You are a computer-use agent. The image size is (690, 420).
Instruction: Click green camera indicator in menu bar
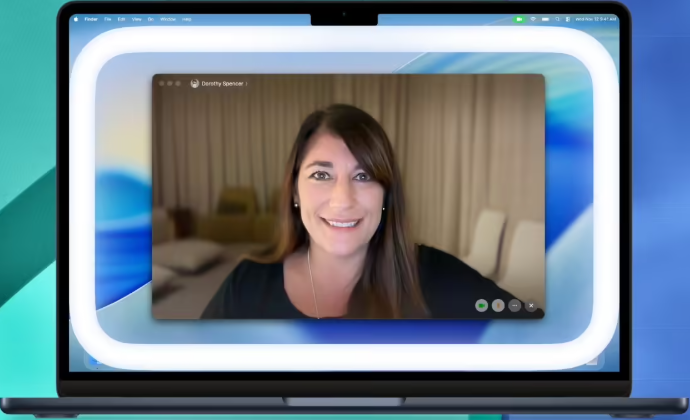[519, 19]
